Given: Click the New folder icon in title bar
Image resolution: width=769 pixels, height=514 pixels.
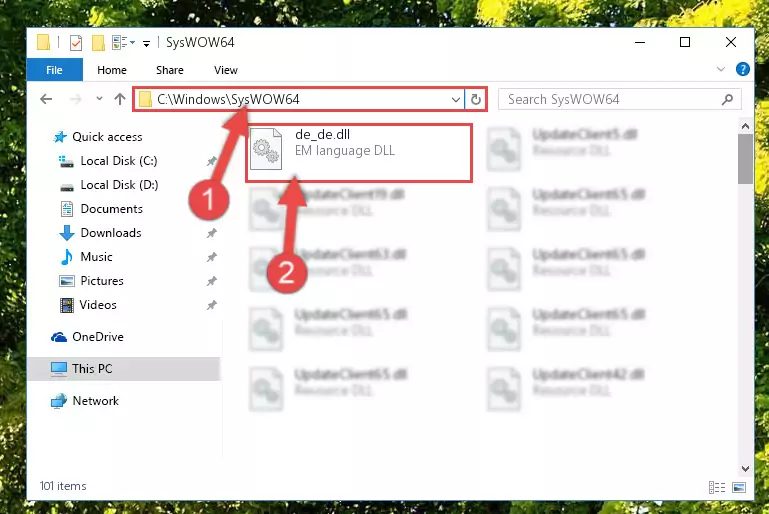Looking at the screenshot, I should (x=98, y=43).
